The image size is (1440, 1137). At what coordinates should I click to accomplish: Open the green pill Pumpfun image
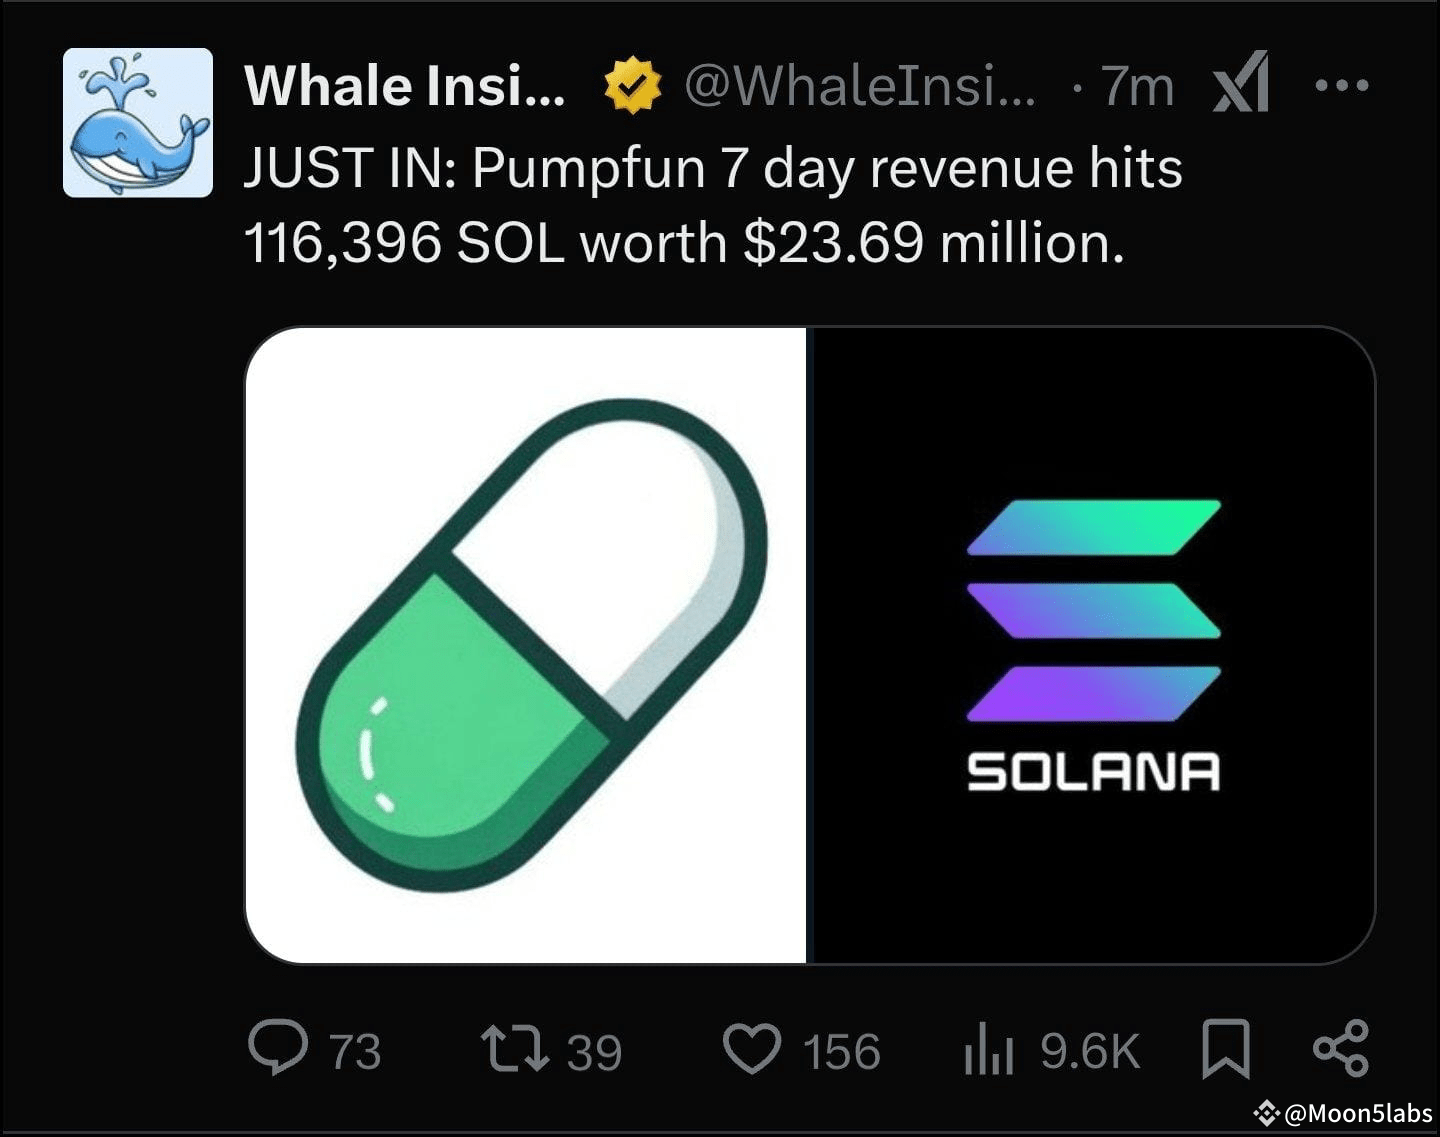click(526, 645)
